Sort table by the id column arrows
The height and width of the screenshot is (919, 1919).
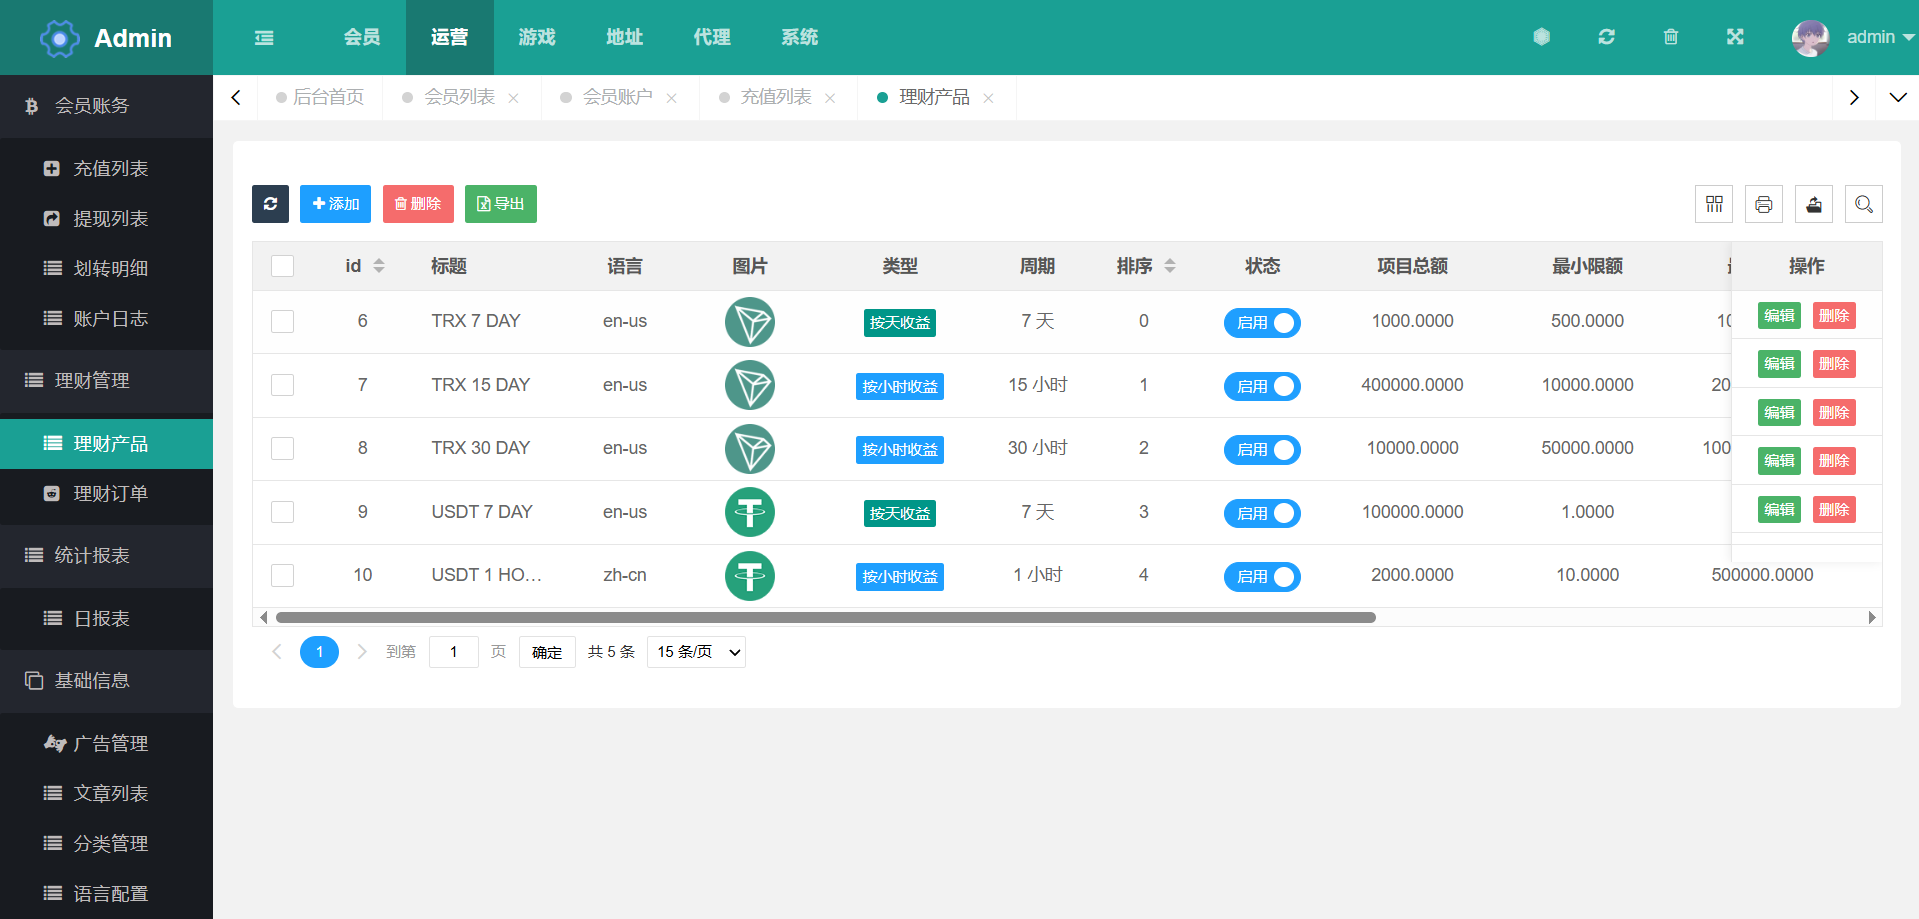pos(379,266)
